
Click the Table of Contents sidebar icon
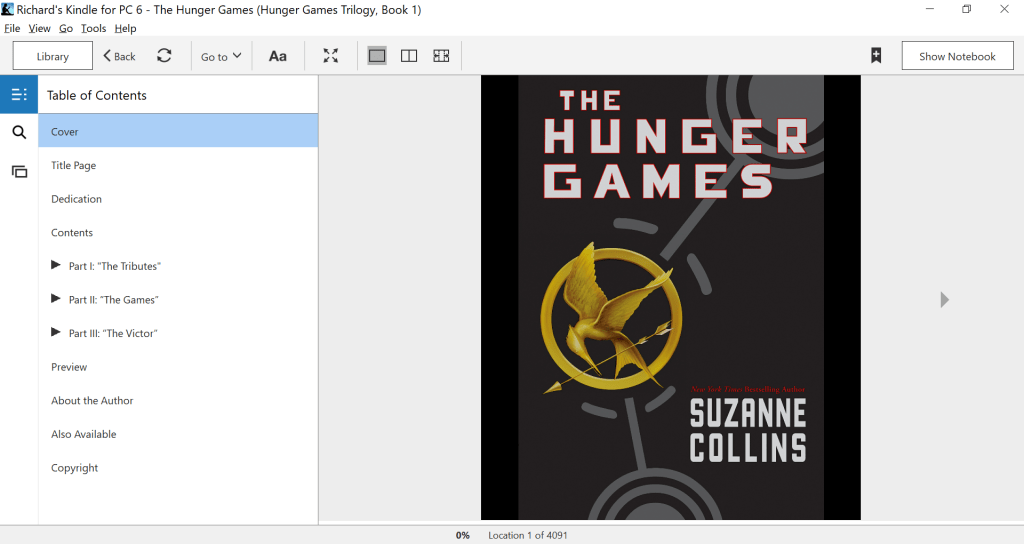19,95
